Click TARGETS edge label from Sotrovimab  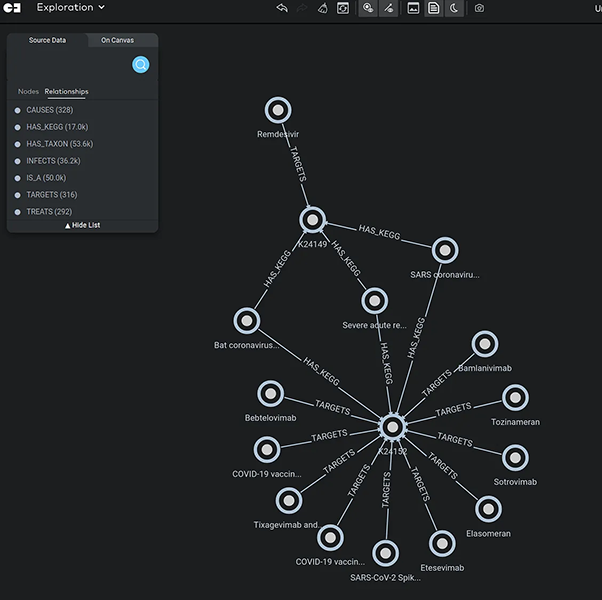(455, 440)
